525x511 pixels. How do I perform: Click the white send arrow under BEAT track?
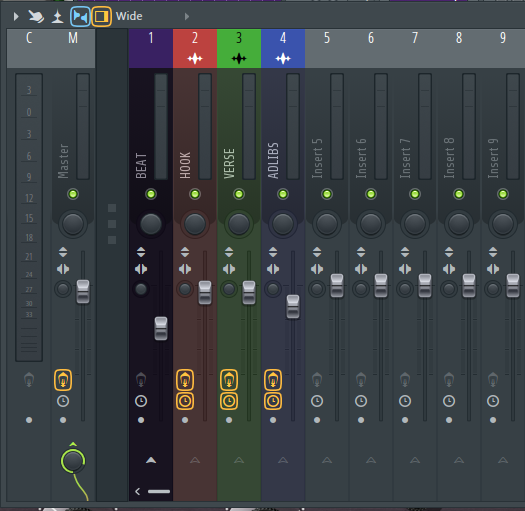pyautogui.click(x=151, y=460)
